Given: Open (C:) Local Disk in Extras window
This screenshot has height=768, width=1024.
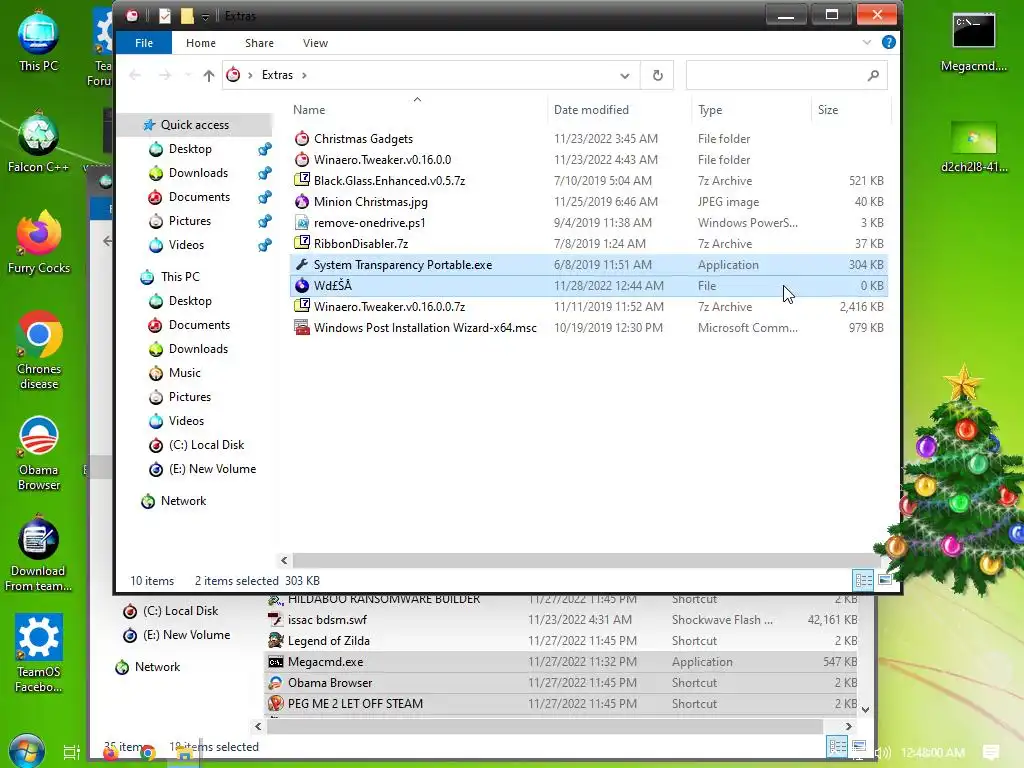Looking at the screenshot, I should click(206, 445).
